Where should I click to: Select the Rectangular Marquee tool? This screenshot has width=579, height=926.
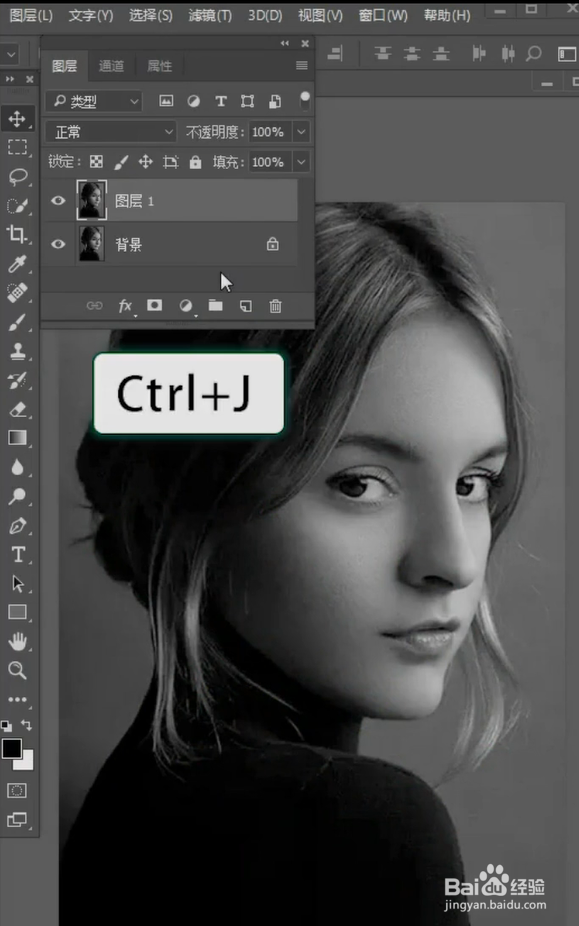[17, 147]
